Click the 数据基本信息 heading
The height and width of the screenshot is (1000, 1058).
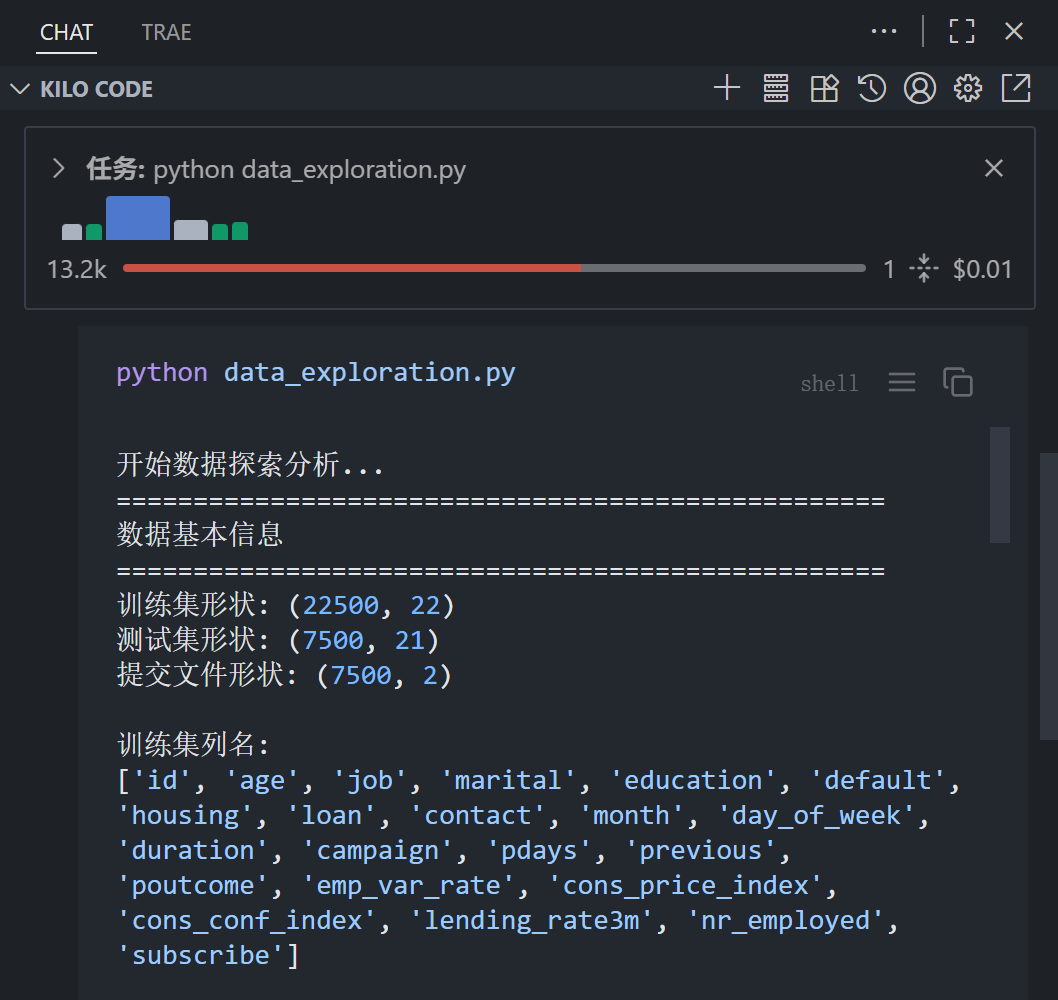[x=200, y=534]
